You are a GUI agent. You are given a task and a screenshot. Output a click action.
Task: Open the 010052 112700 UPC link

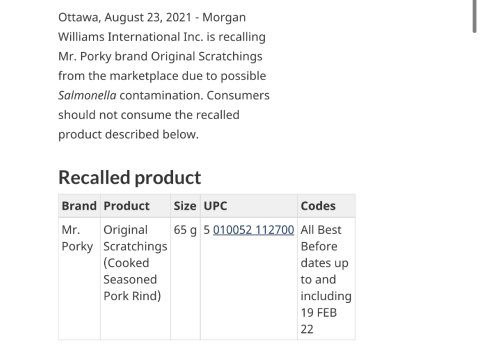[x=253, y=230]
